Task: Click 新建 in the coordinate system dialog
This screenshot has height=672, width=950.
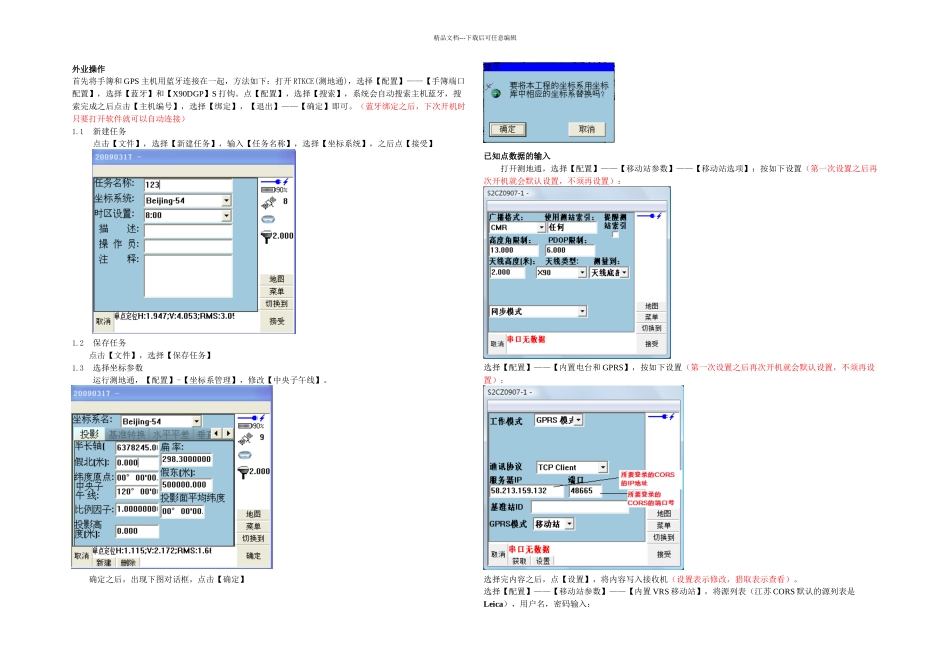Action: (x=104, y=563)
